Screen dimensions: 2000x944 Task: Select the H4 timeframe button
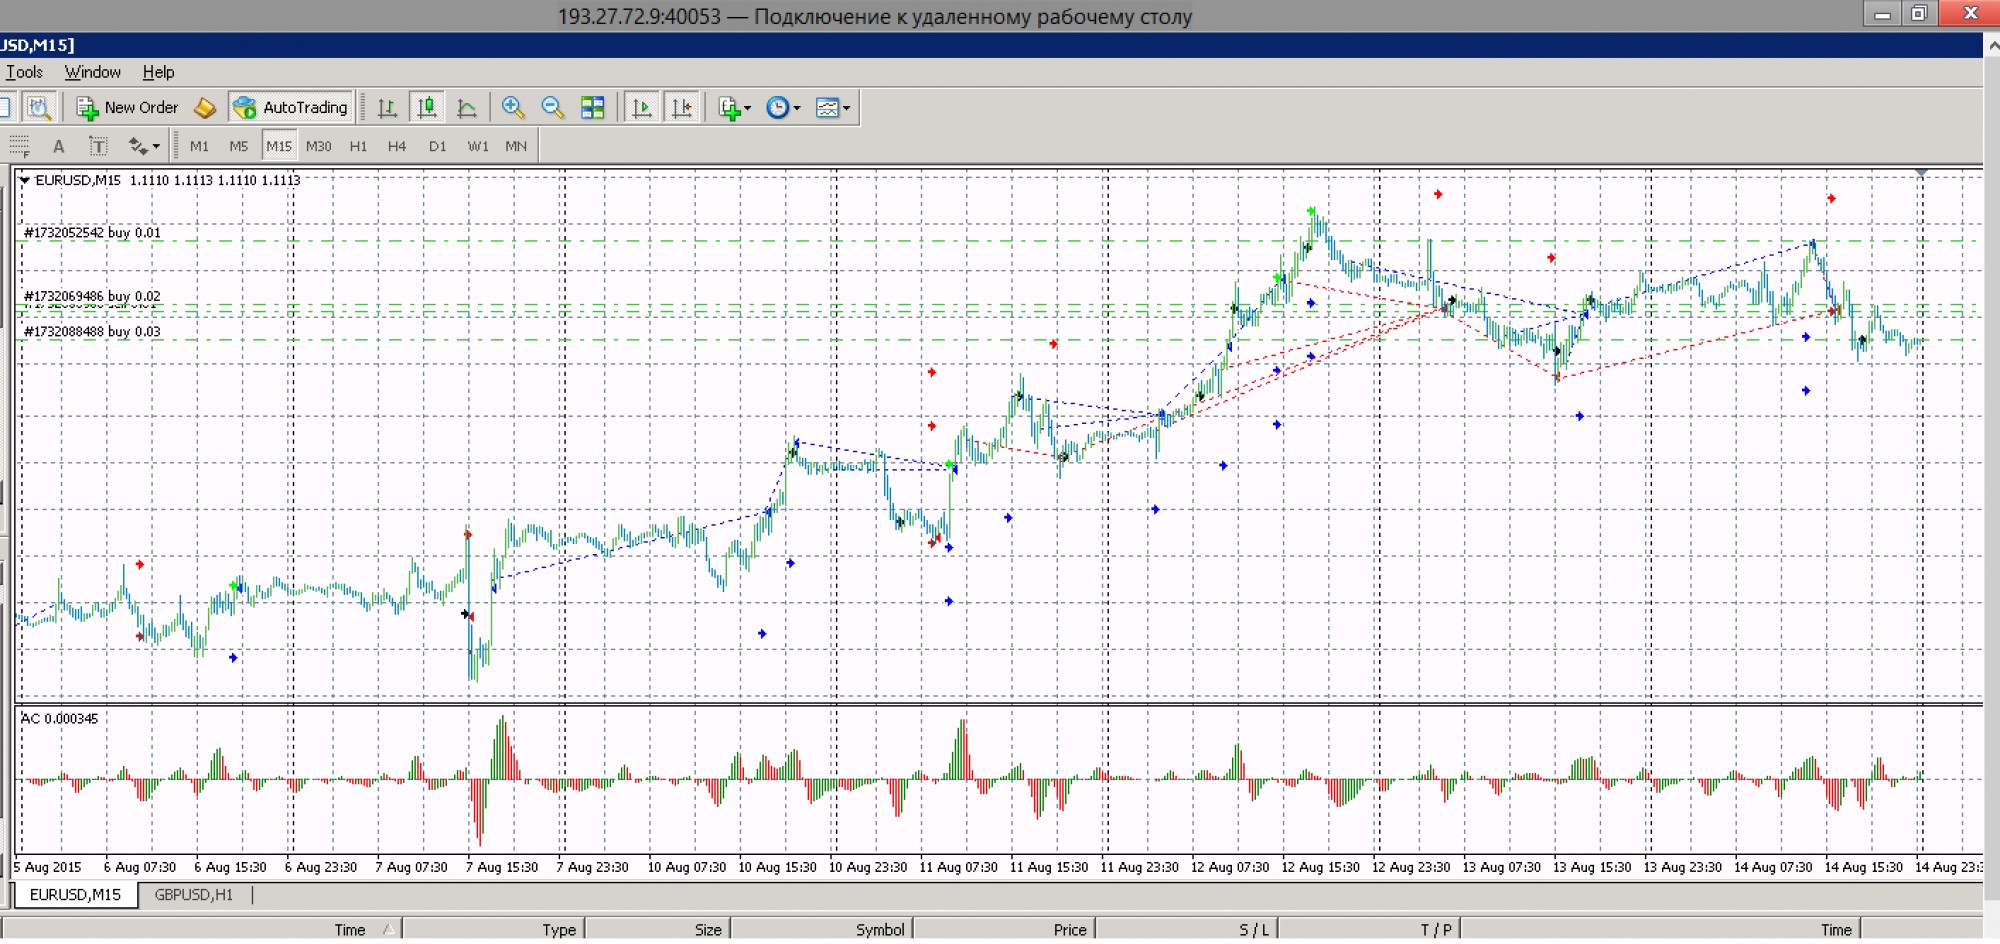pos(397,146)
